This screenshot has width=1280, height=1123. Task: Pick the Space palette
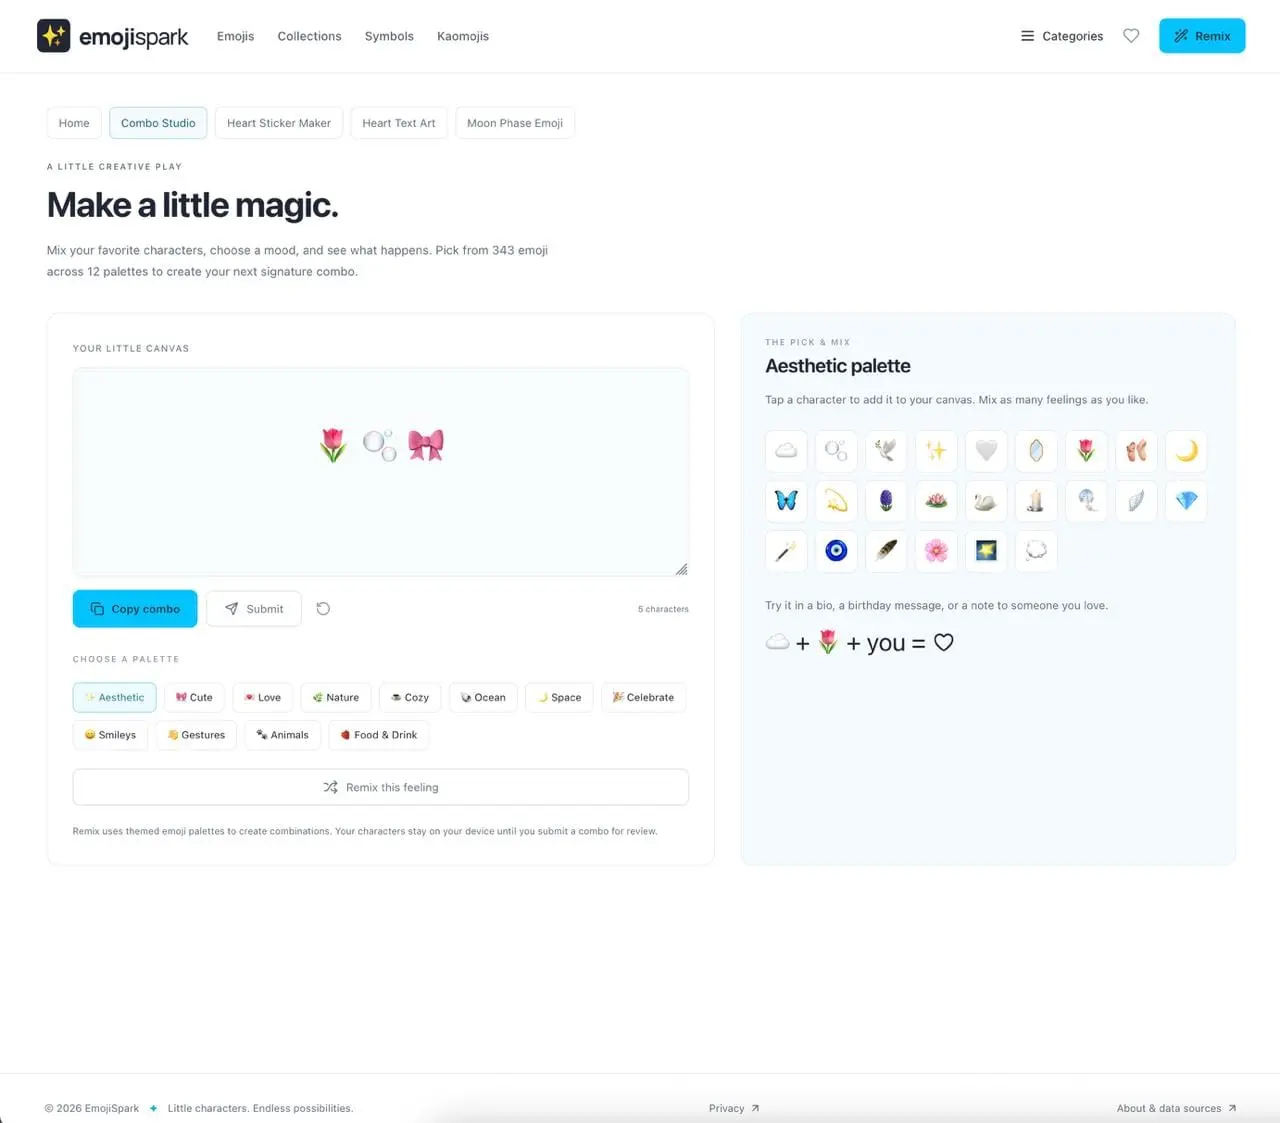[x=559, y=698]
